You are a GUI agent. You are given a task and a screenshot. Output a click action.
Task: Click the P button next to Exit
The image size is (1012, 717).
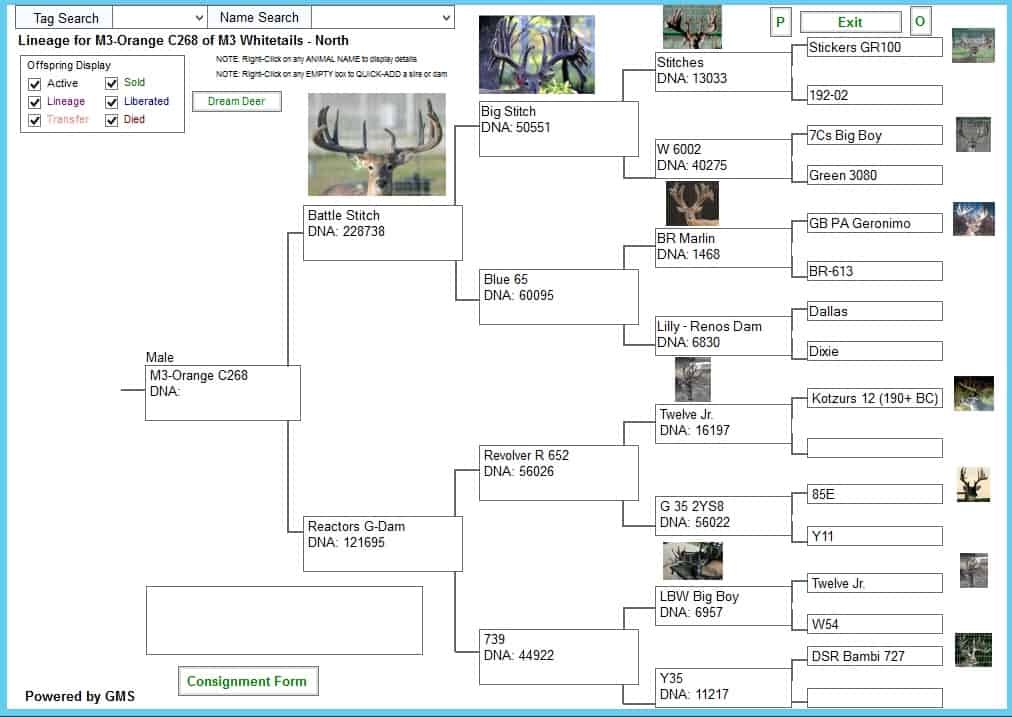[780, 22]
